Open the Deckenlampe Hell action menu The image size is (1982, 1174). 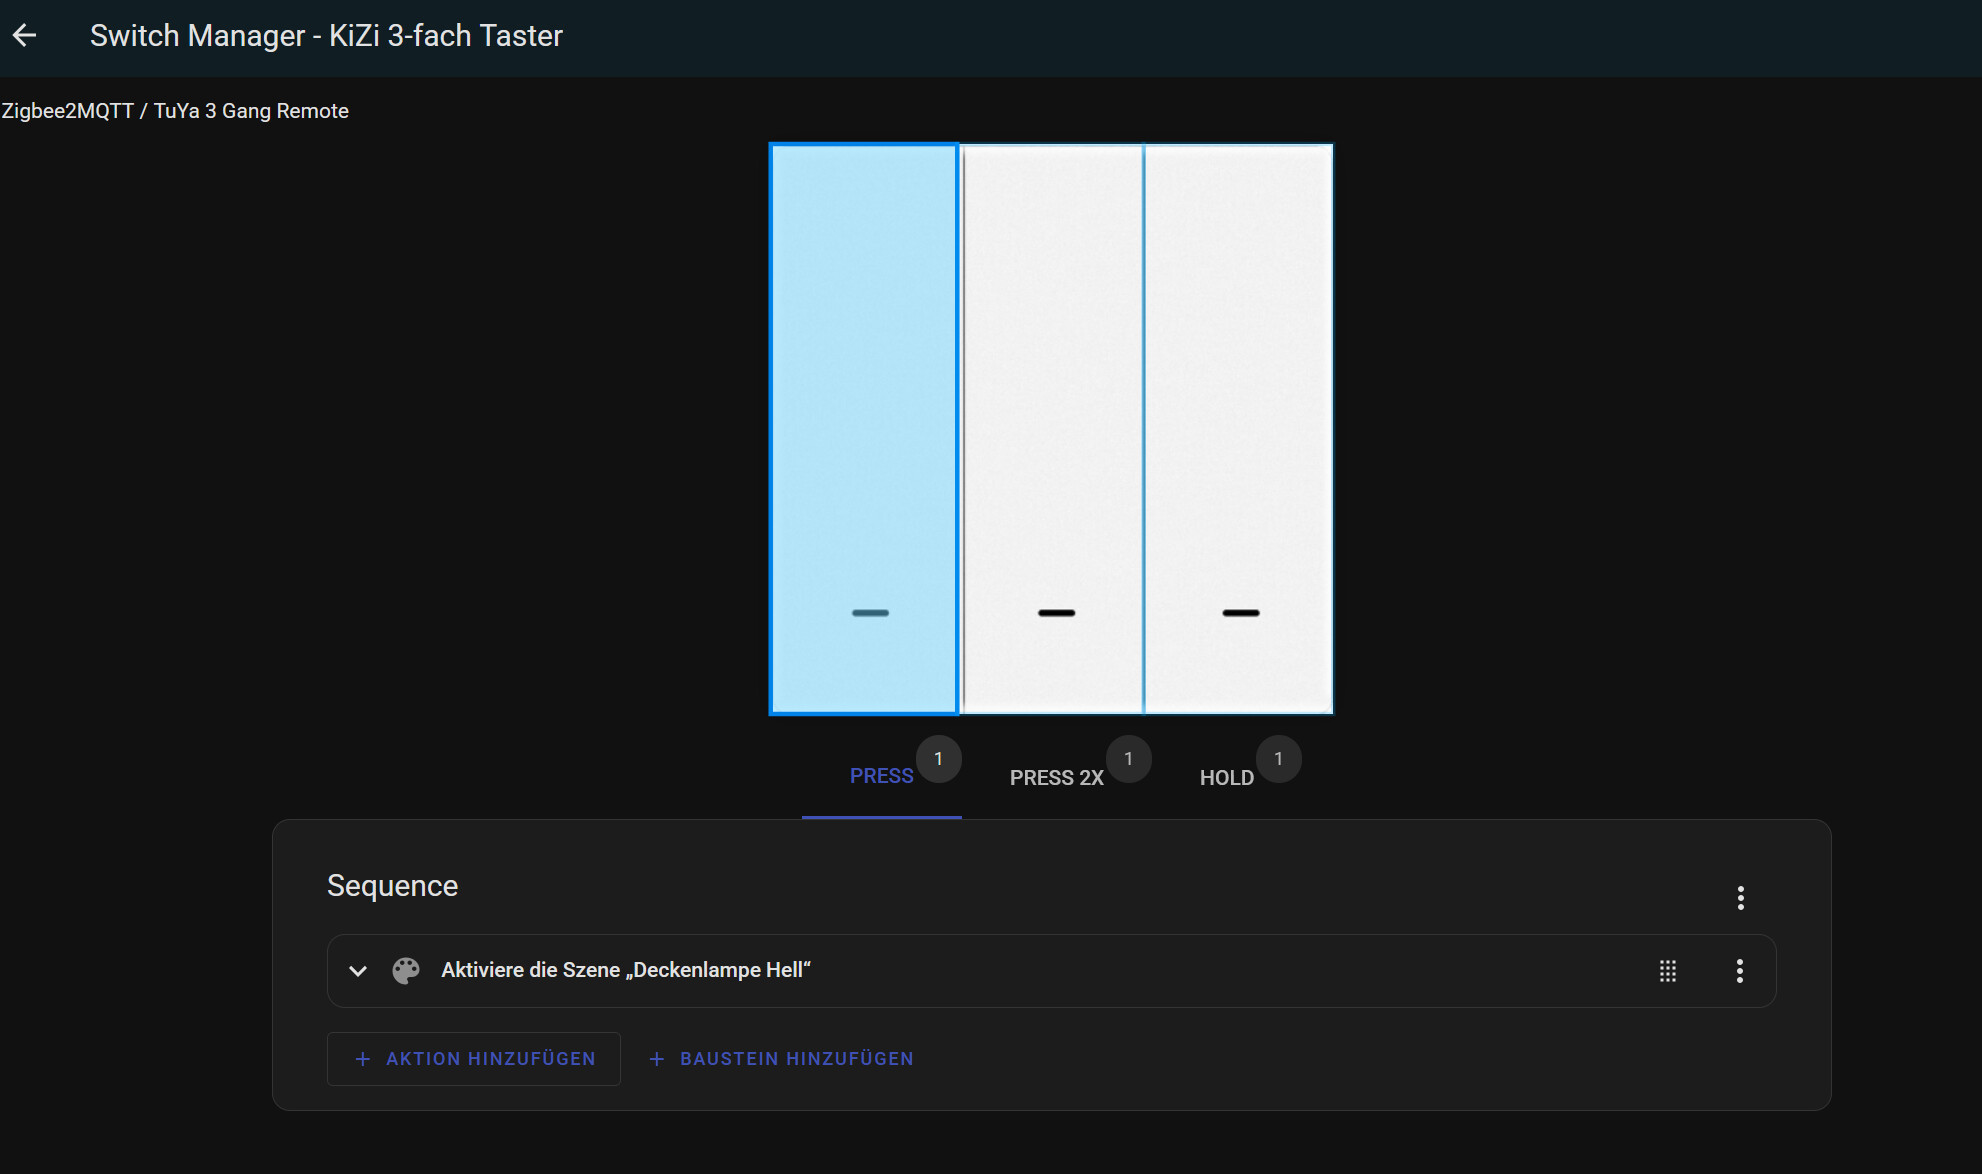pos(1740,971)
